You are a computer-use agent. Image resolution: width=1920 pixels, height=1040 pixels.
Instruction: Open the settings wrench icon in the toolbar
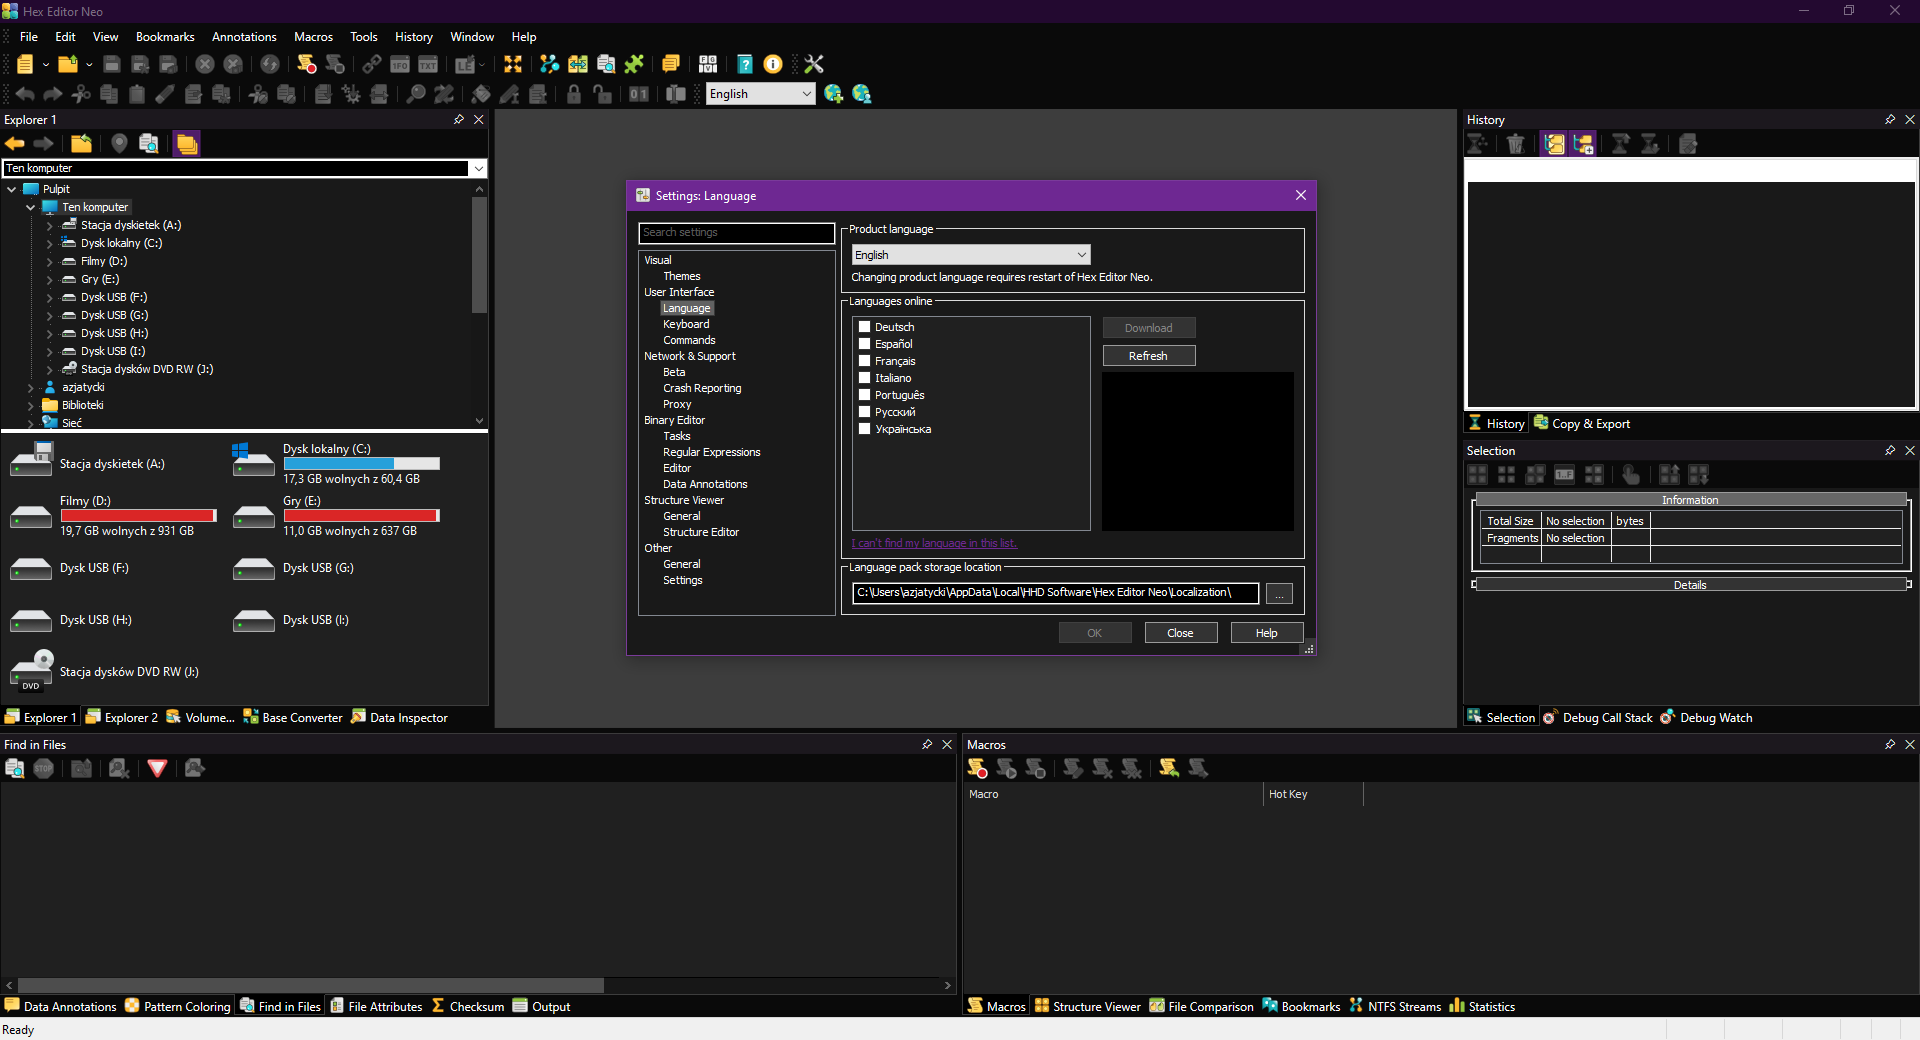click(814, 64)
